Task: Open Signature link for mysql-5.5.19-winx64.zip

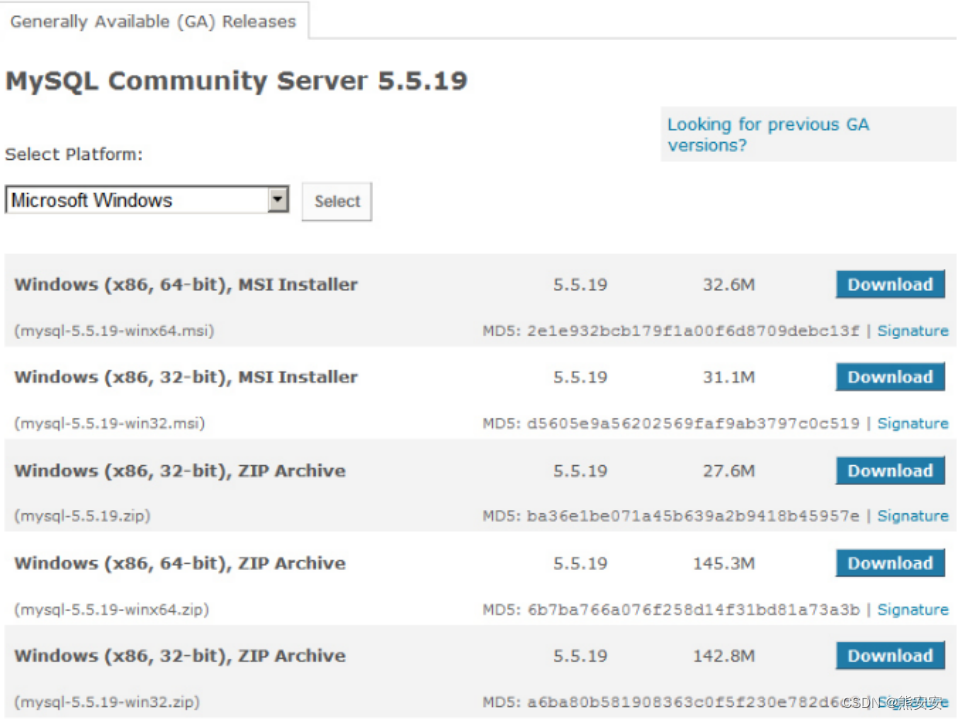Action: pos(913,609)
